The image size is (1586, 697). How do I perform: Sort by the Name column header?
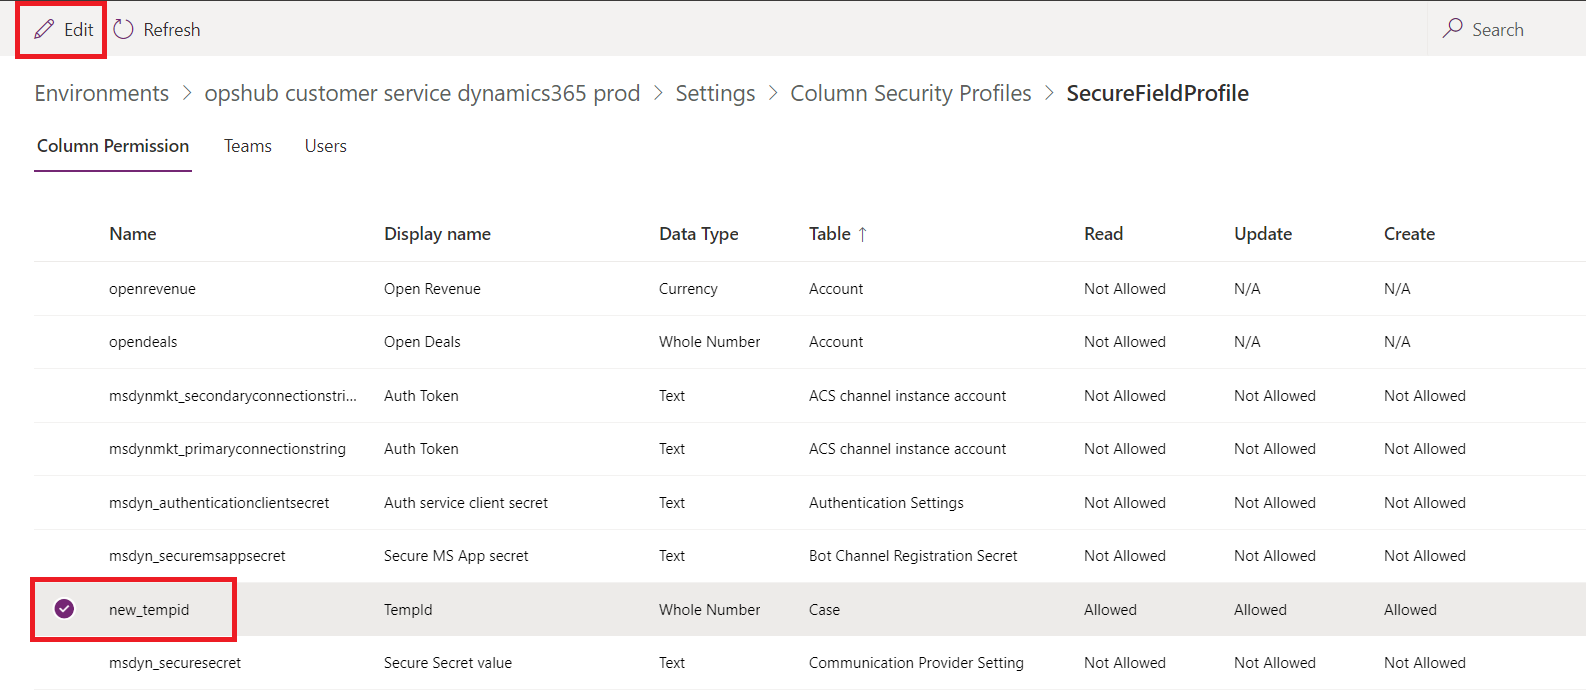coord(133,234)
